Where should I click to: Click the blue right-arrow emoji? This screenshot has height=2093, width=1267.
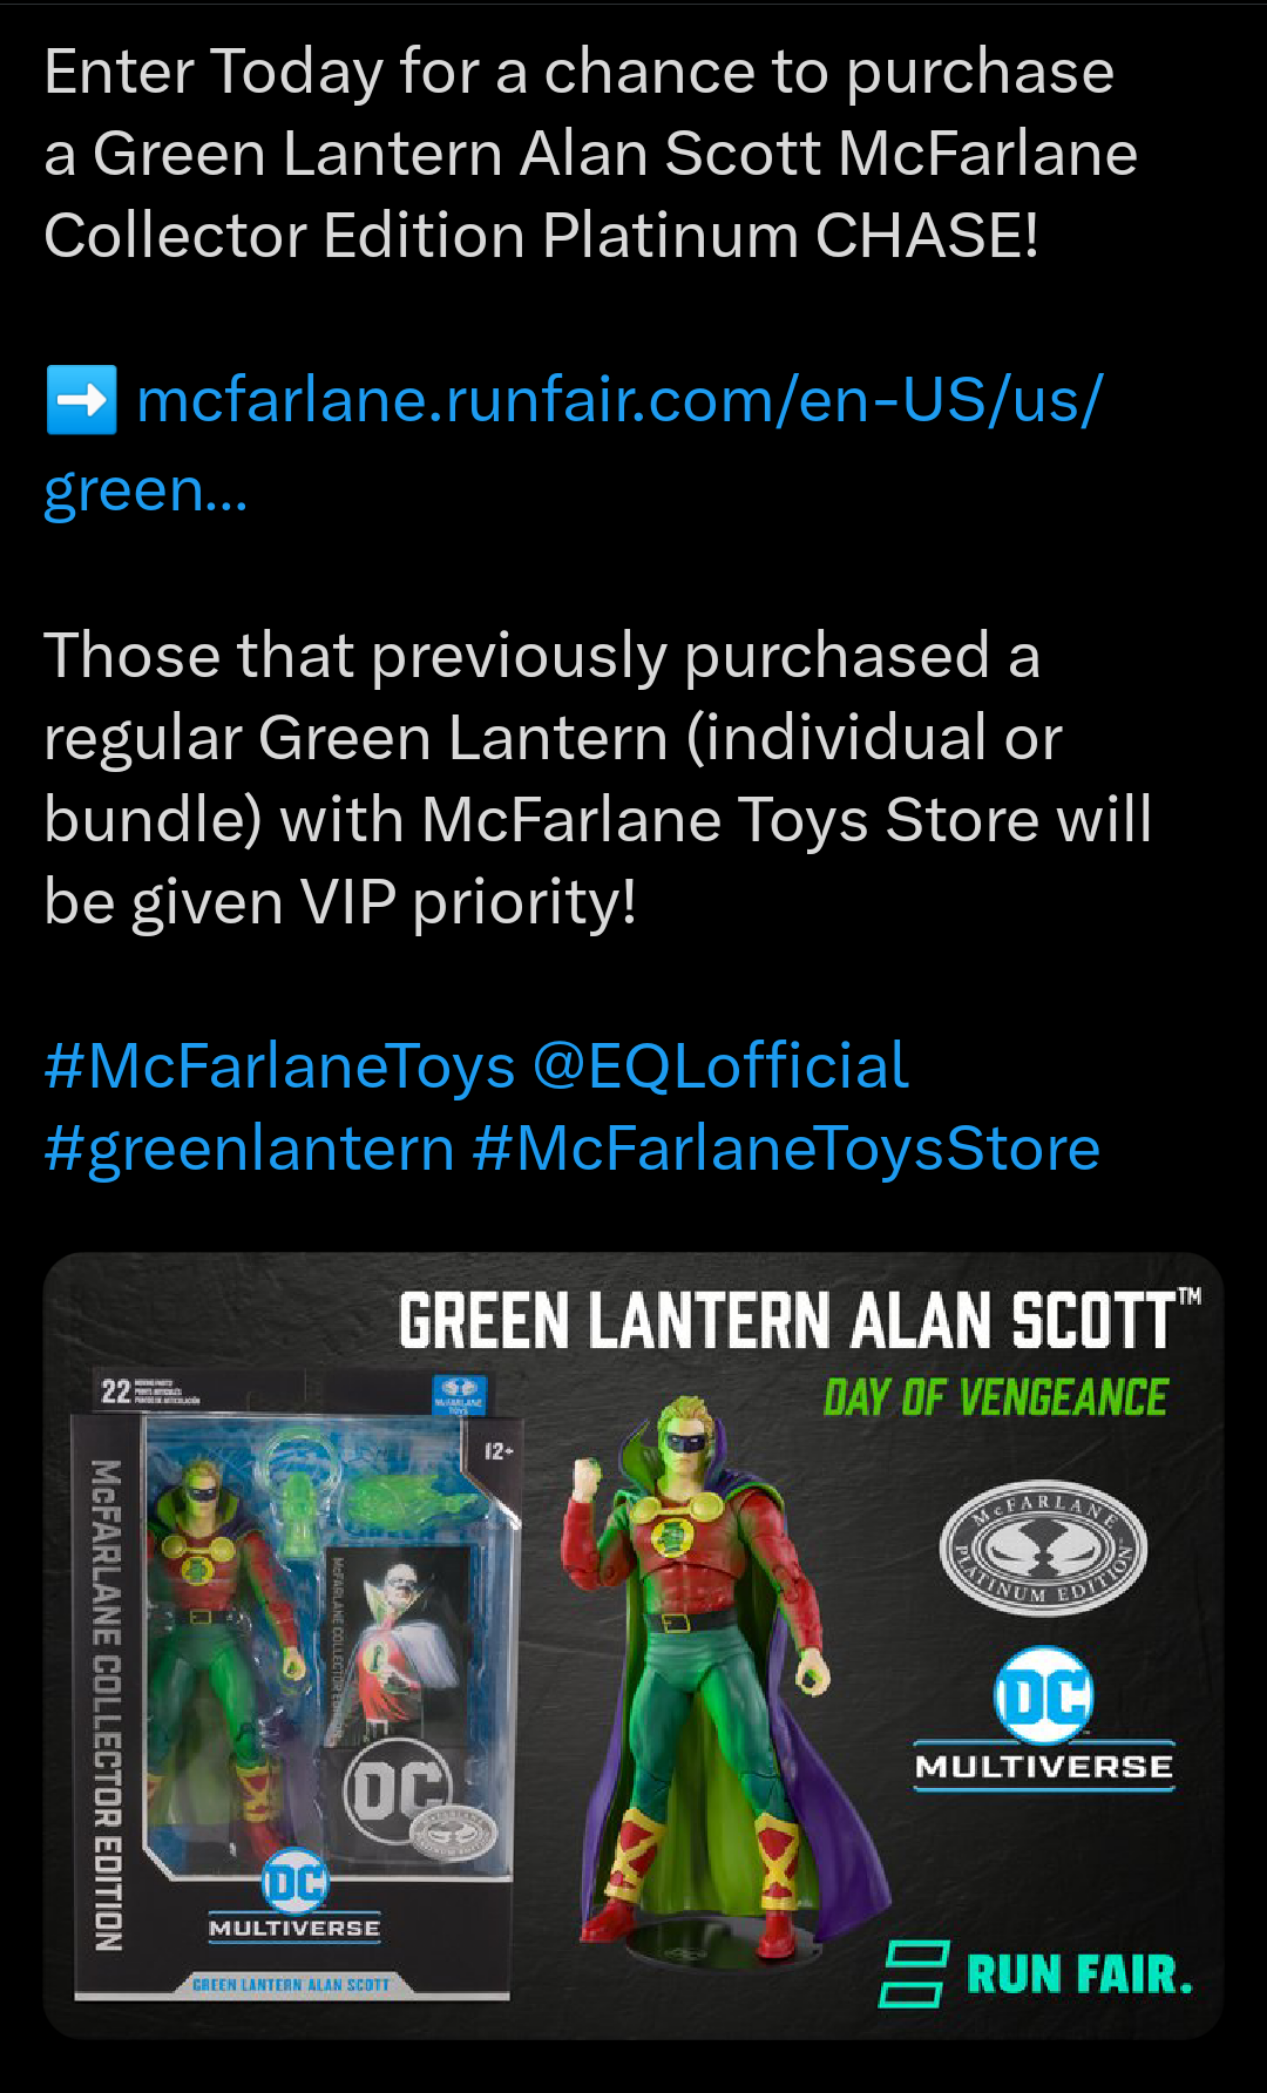point(81,400)
